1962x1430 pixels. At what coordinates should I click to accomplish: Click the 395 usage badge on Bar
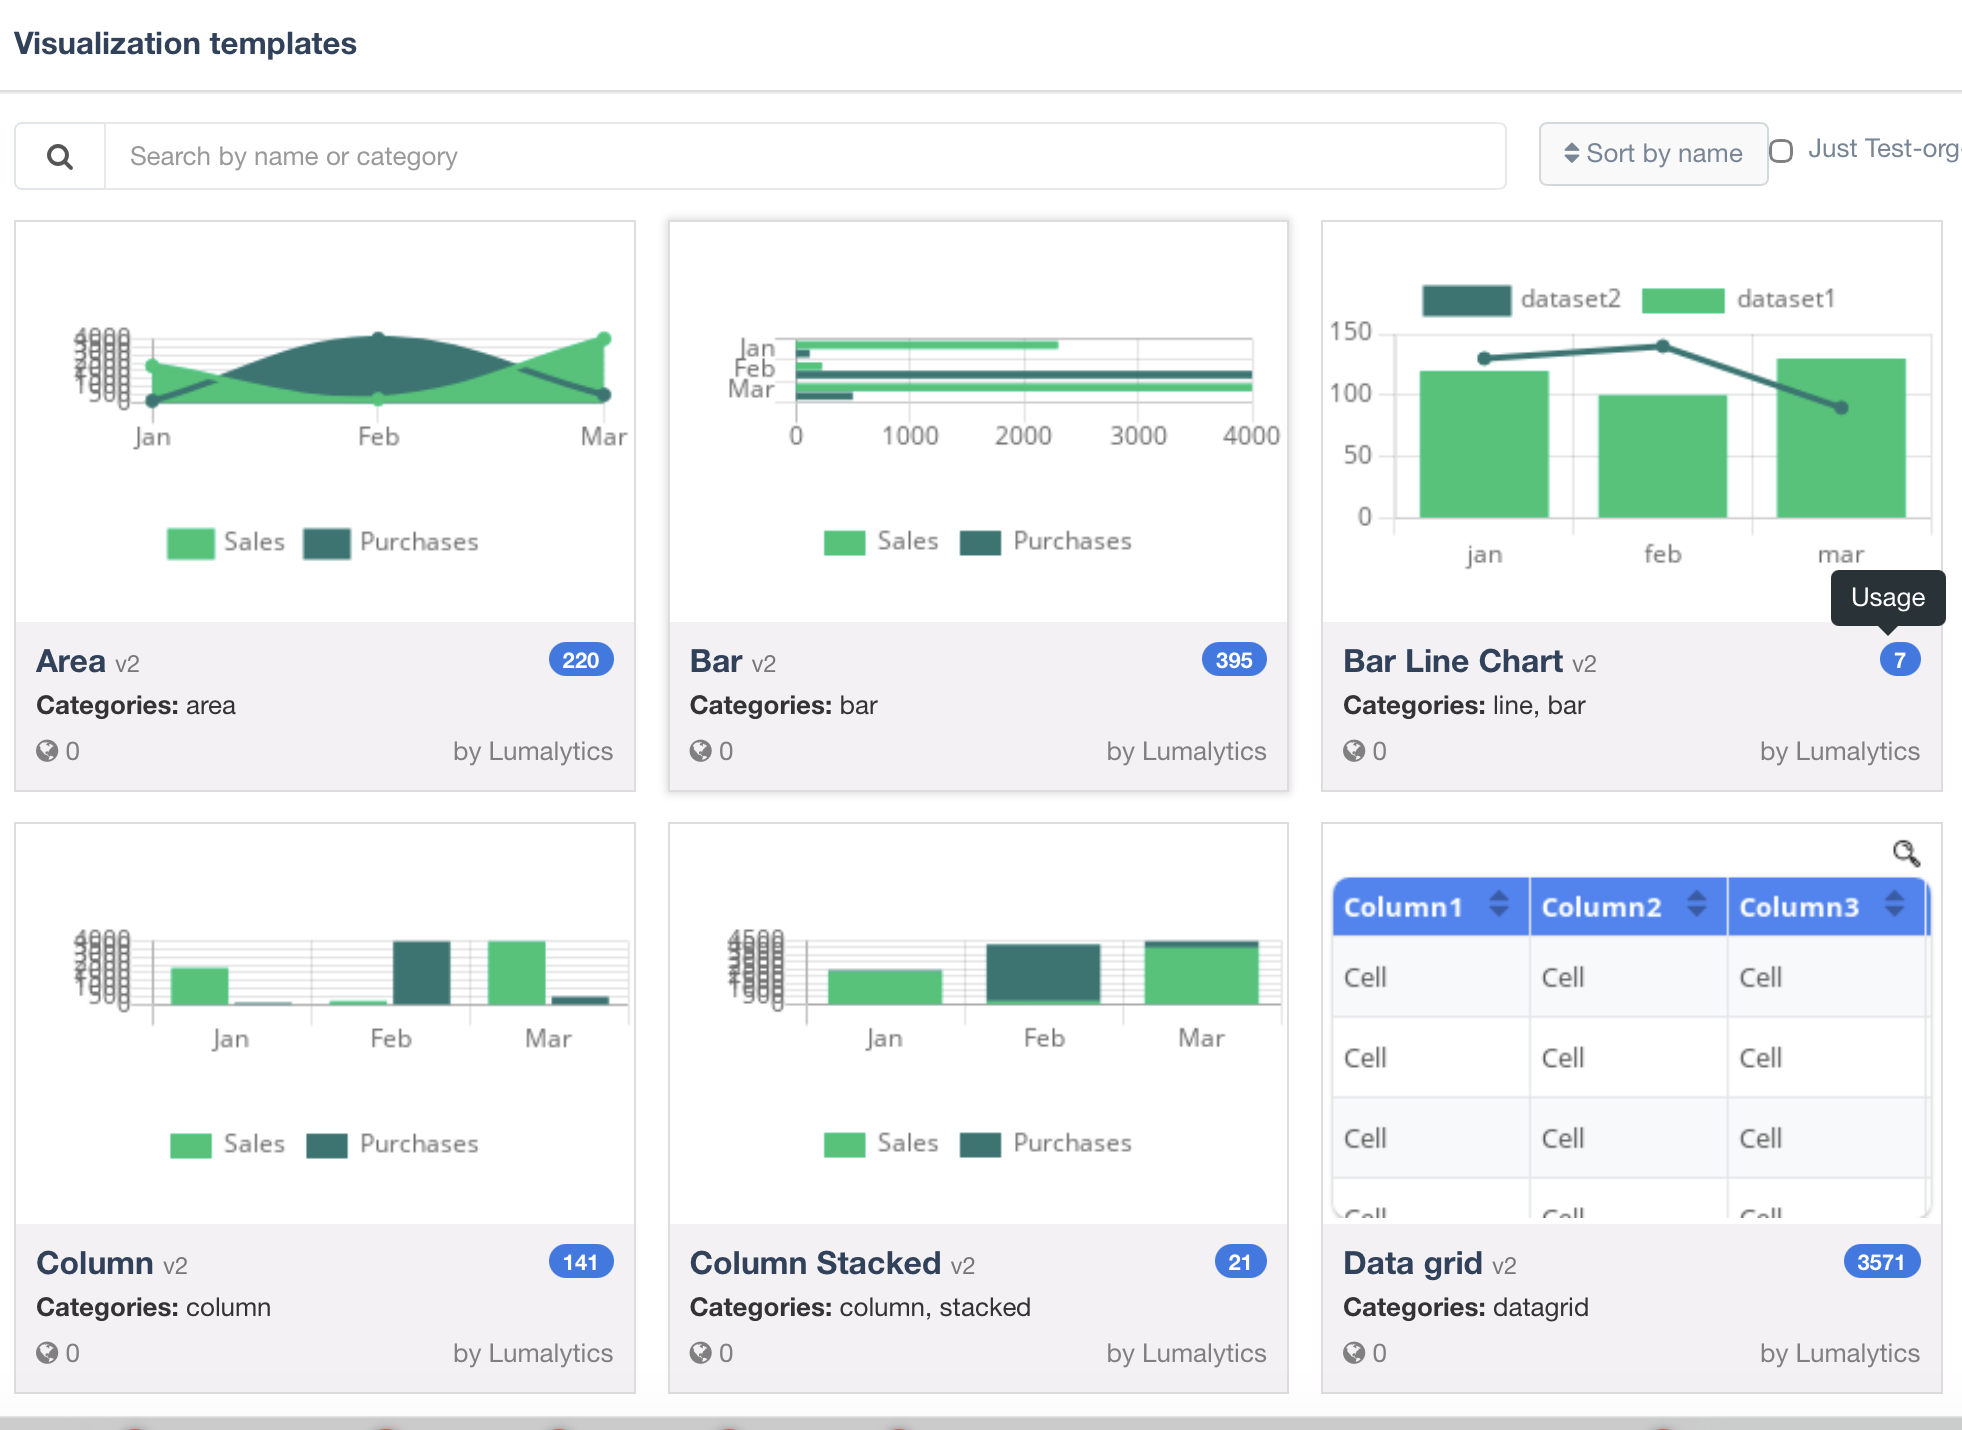[1233, 660]
